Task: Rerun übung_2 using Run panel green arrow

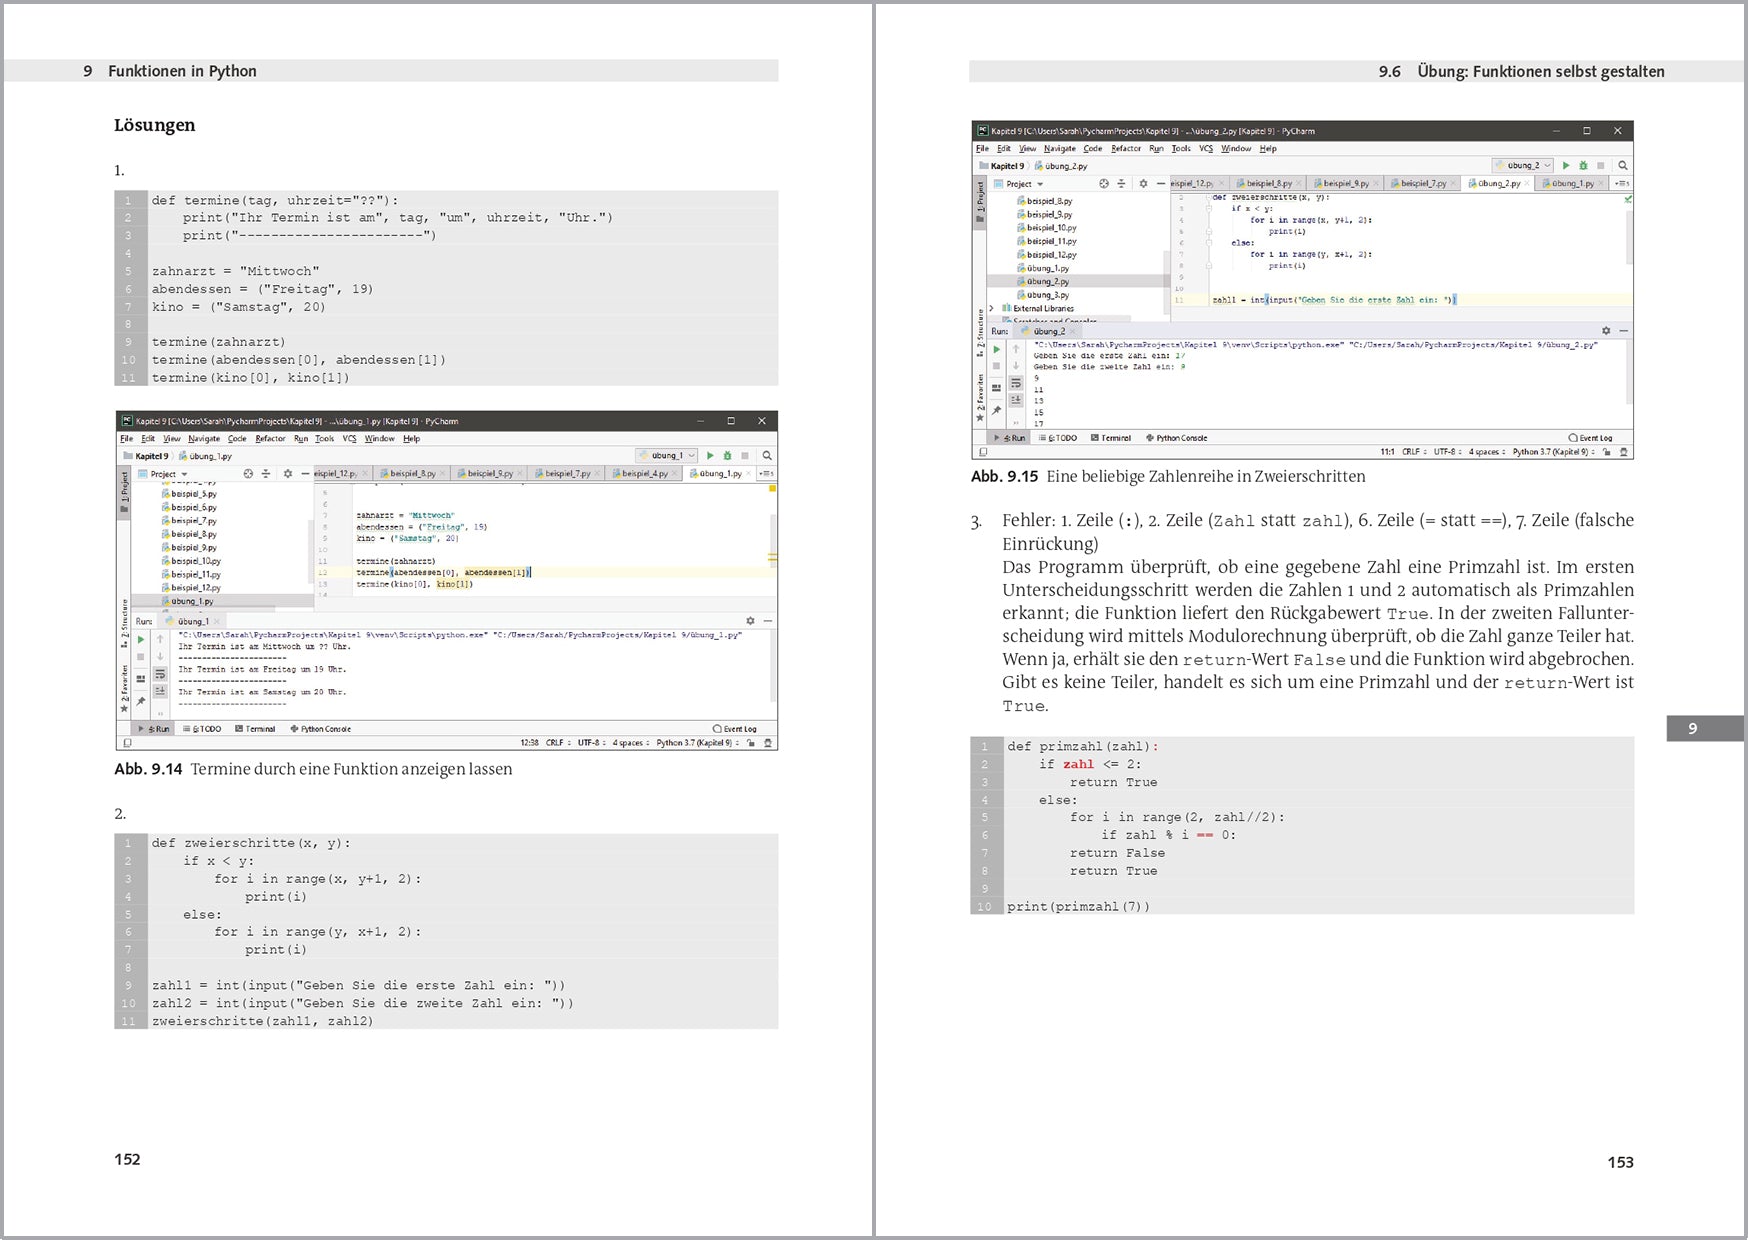Action: (x=996, y=349)
